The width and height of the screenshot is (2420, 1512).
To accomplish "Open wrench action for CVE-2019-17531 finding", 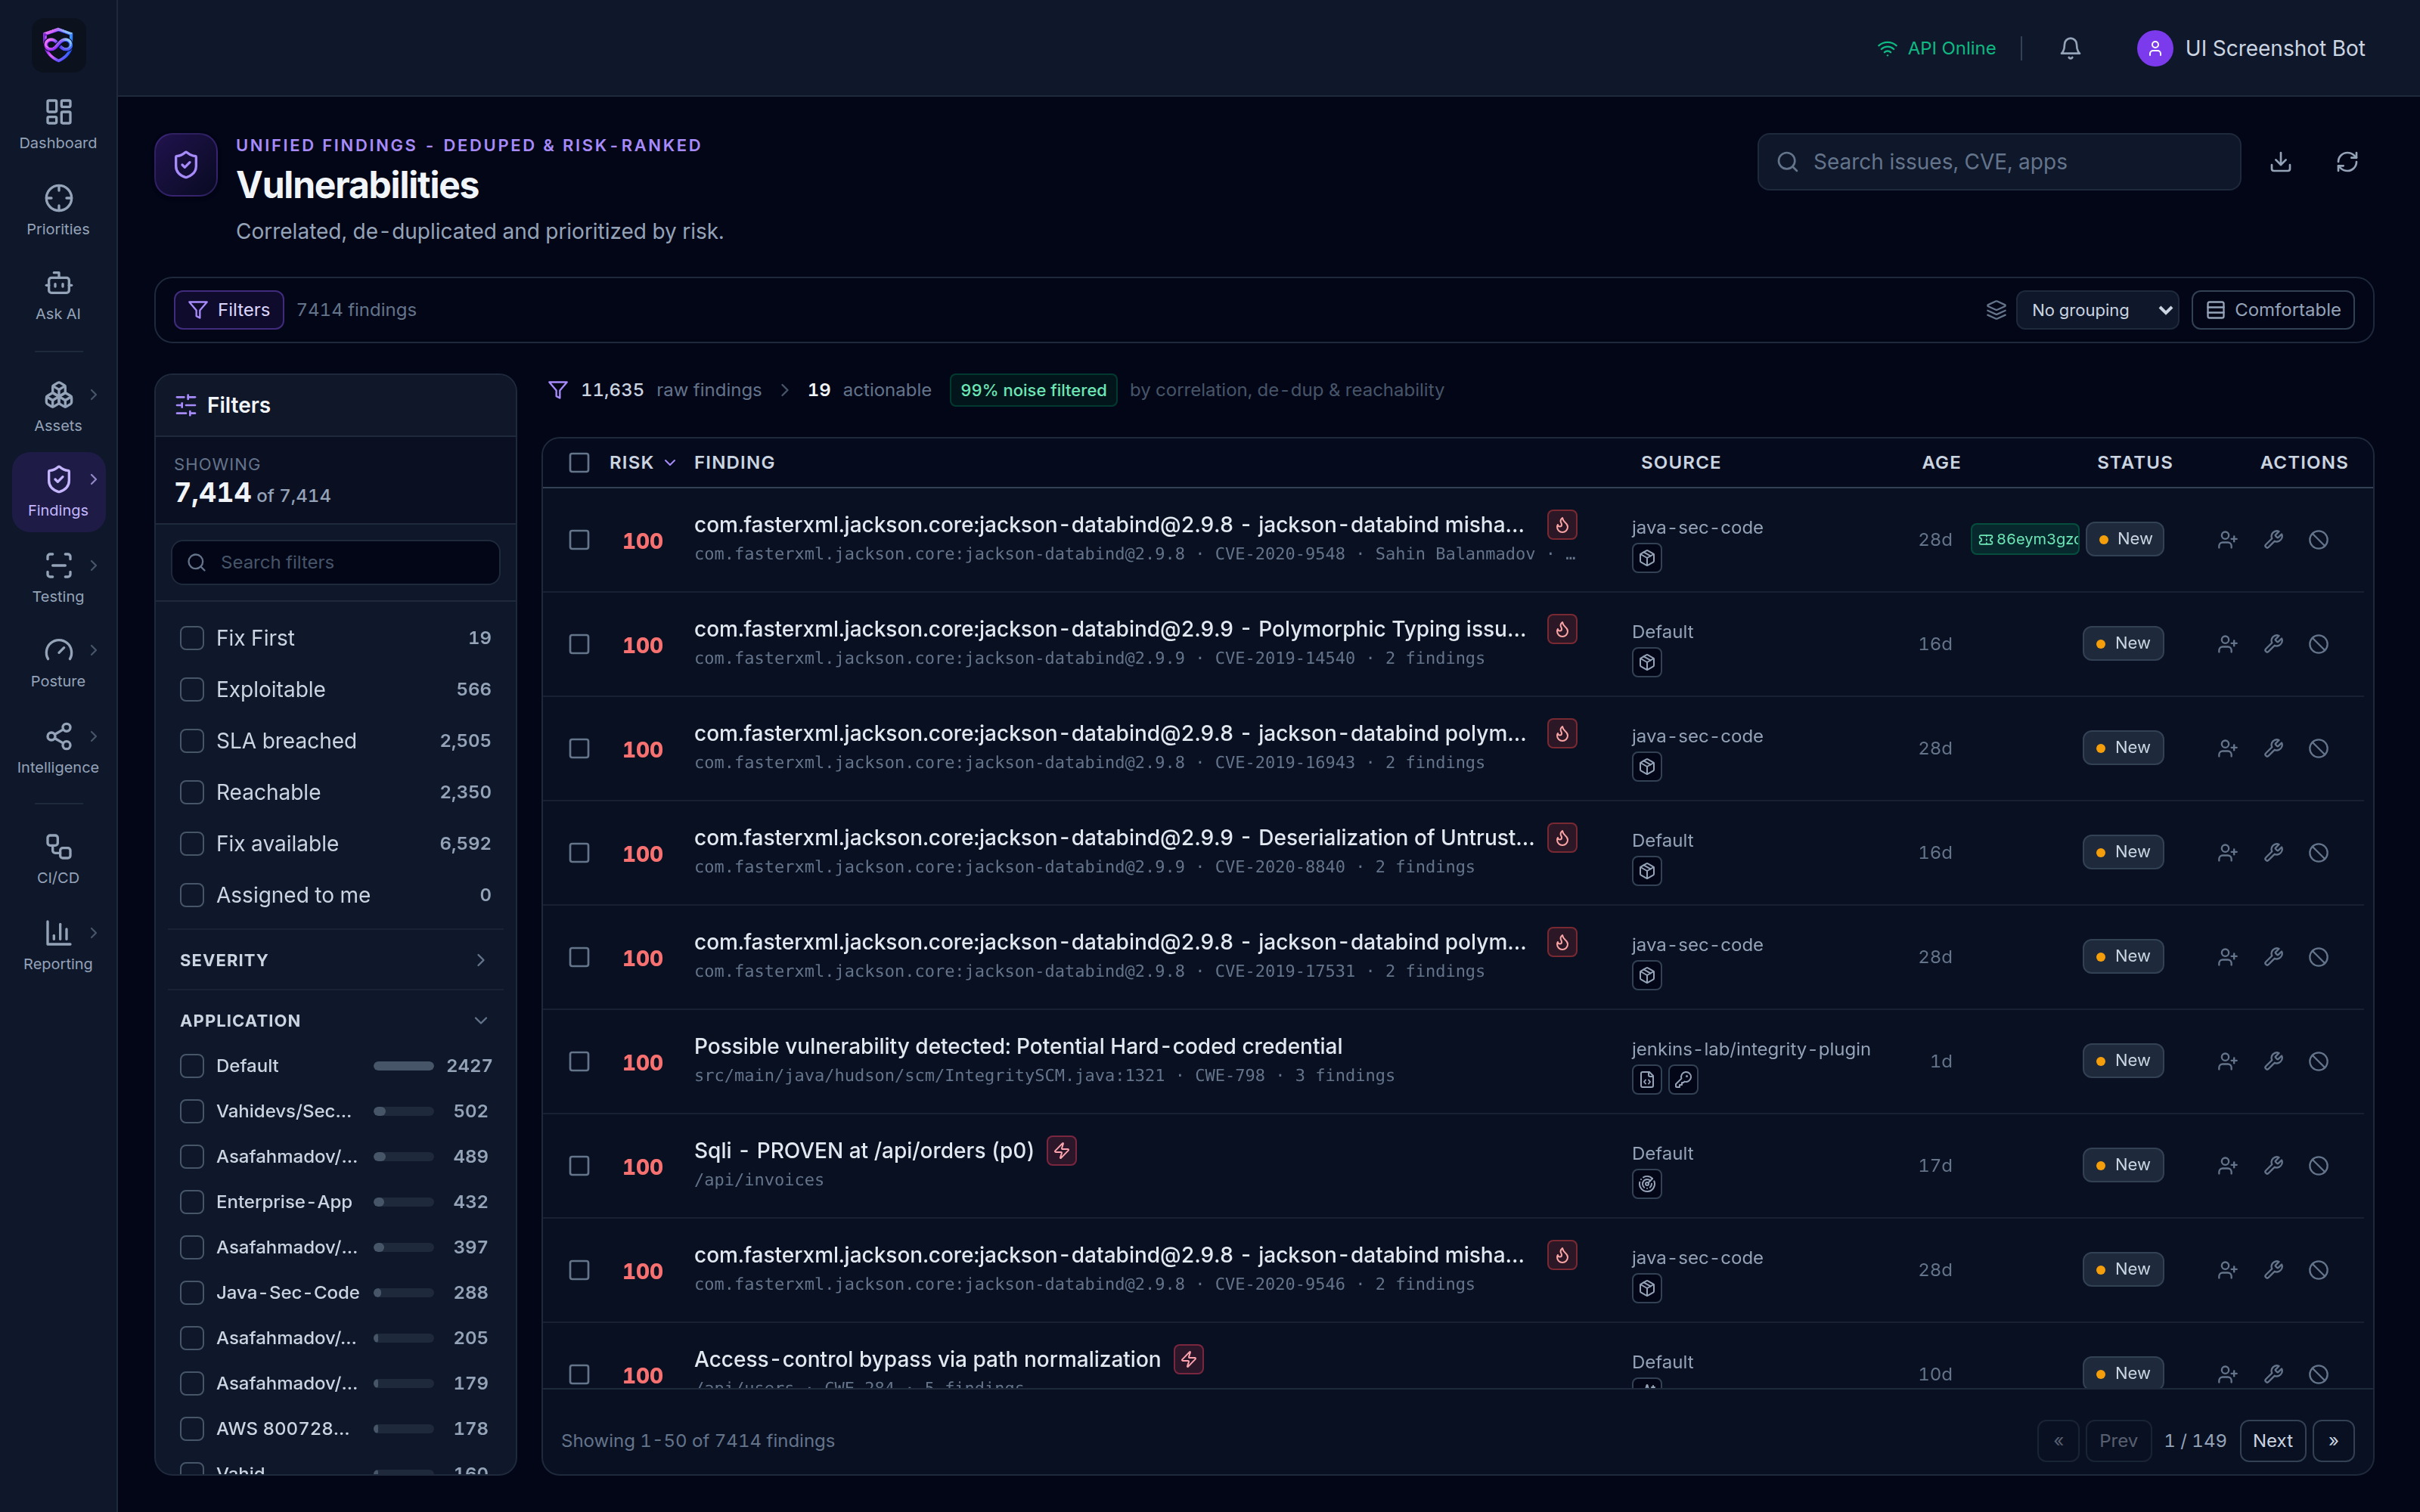I will pos(2273,957).
